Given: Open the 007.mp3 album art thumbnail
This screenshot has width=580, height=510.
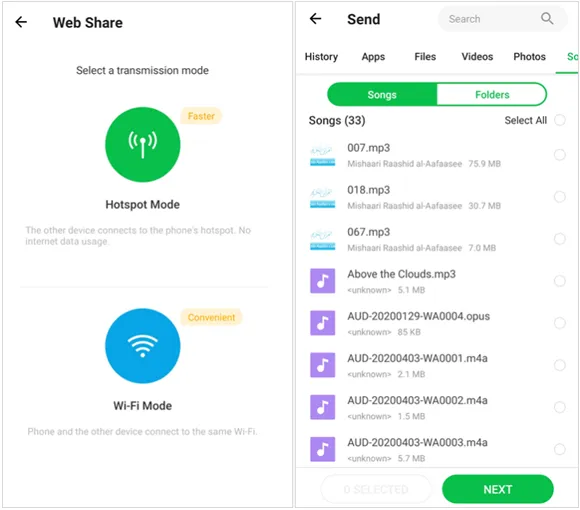Looking at the screenshot, I should click(323, 155).
